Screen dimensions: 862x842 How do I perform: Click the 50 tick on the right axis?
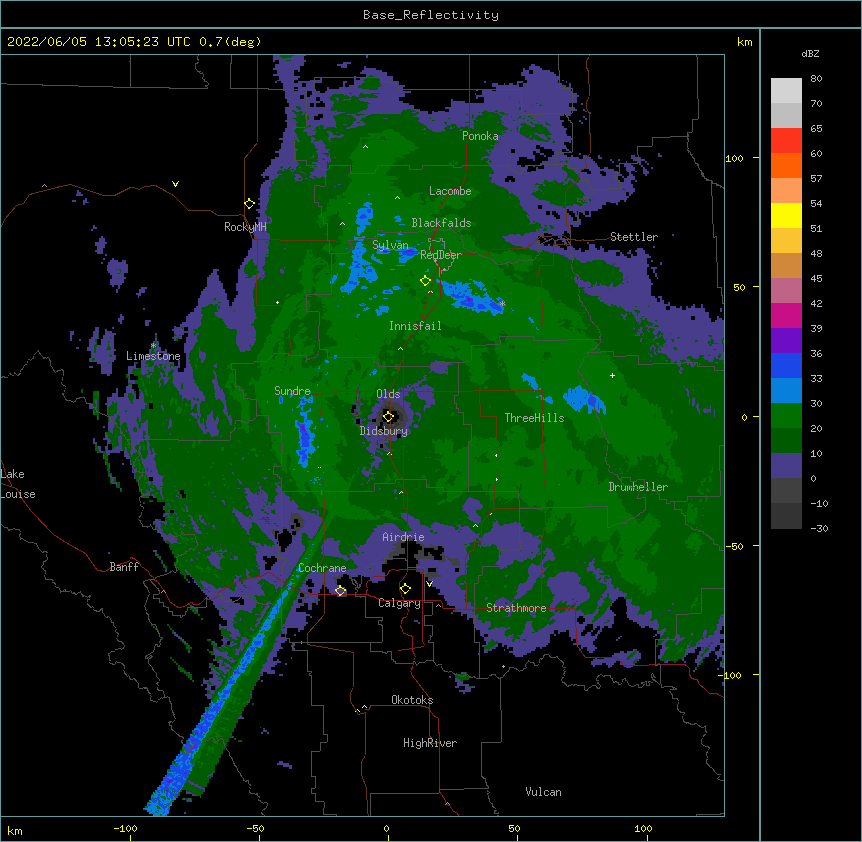click(x=739, y=287)
